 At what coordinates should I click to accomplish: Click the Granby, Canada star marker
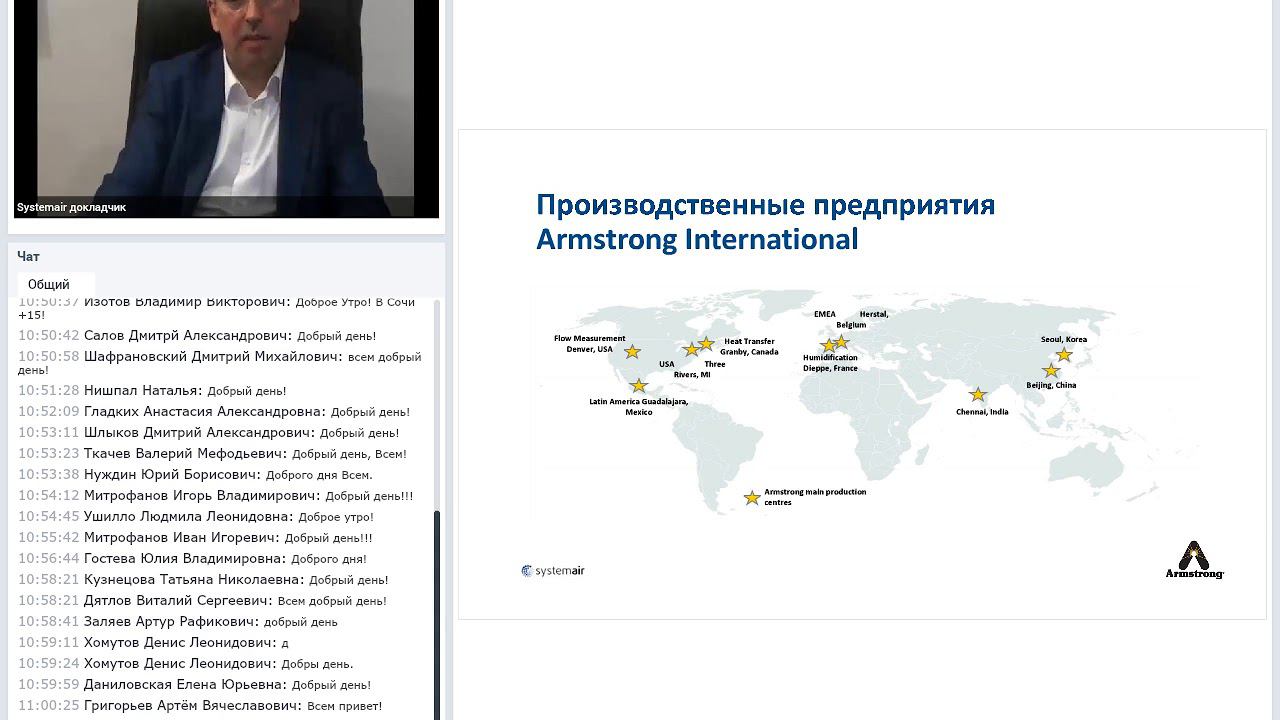706,344
